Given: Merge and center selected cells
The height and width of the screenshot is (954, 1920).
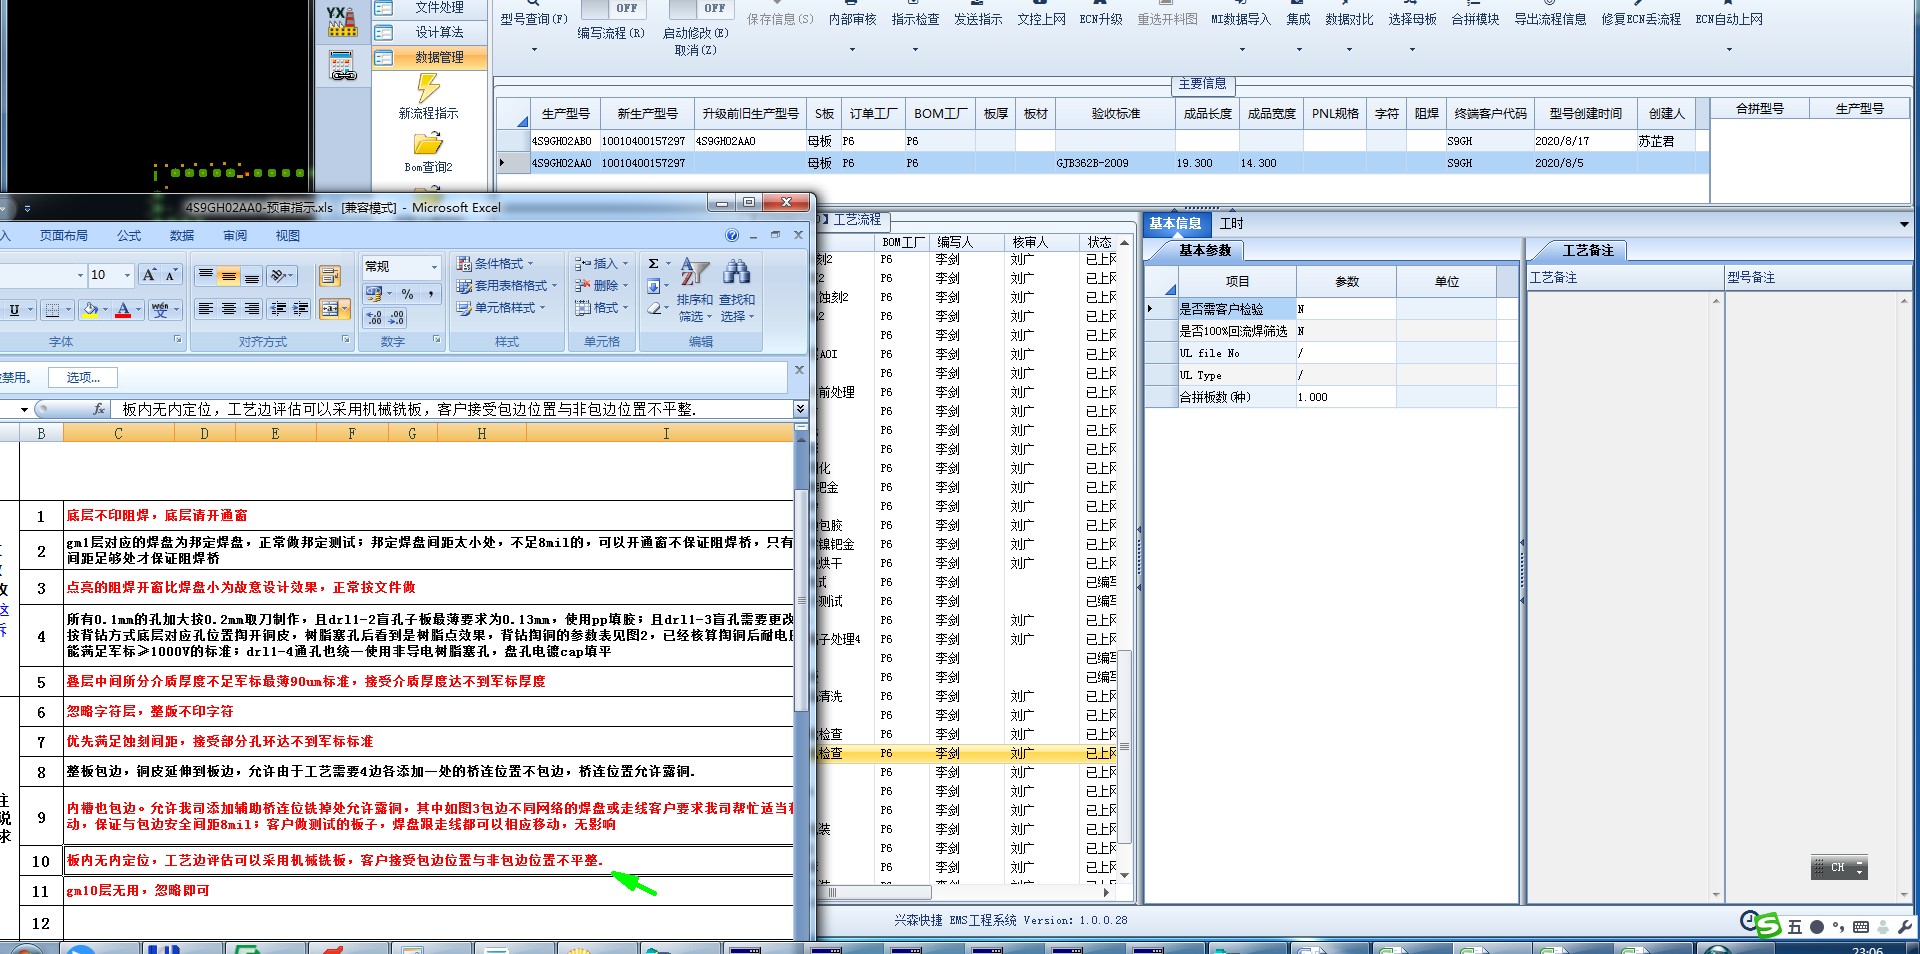Looking at the screenshot, I should coord(329,309).
